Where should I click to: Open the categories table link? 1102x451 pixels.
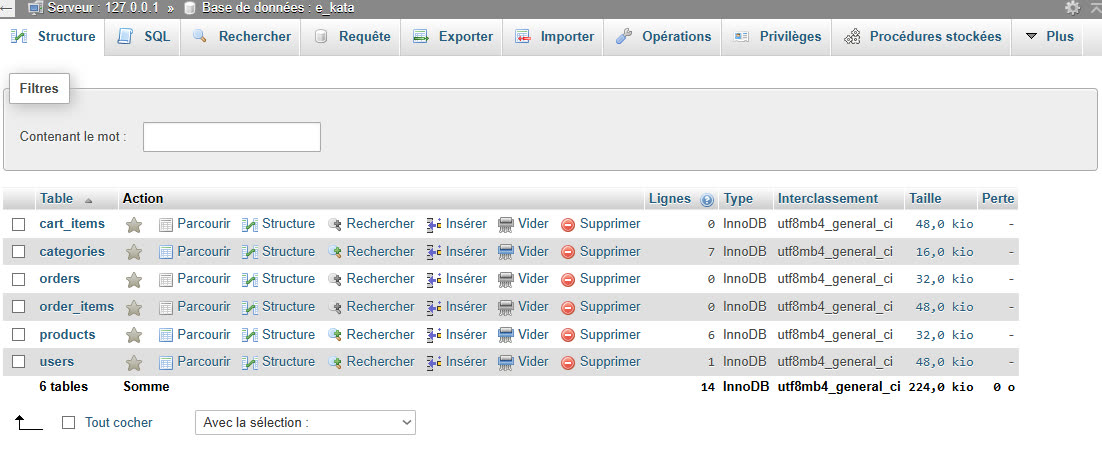click(72, 251)
